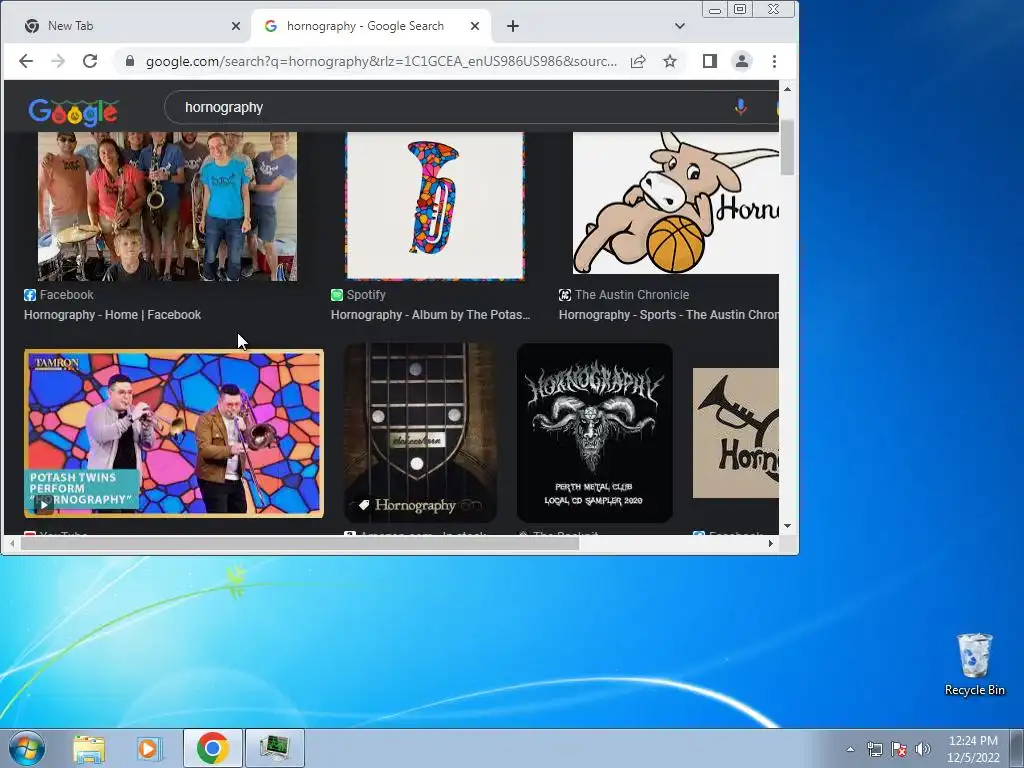Screen dimensions: 1024x768
Task: Click the vertical scrollbar down arrow
Action: click(x=788, y=526)
